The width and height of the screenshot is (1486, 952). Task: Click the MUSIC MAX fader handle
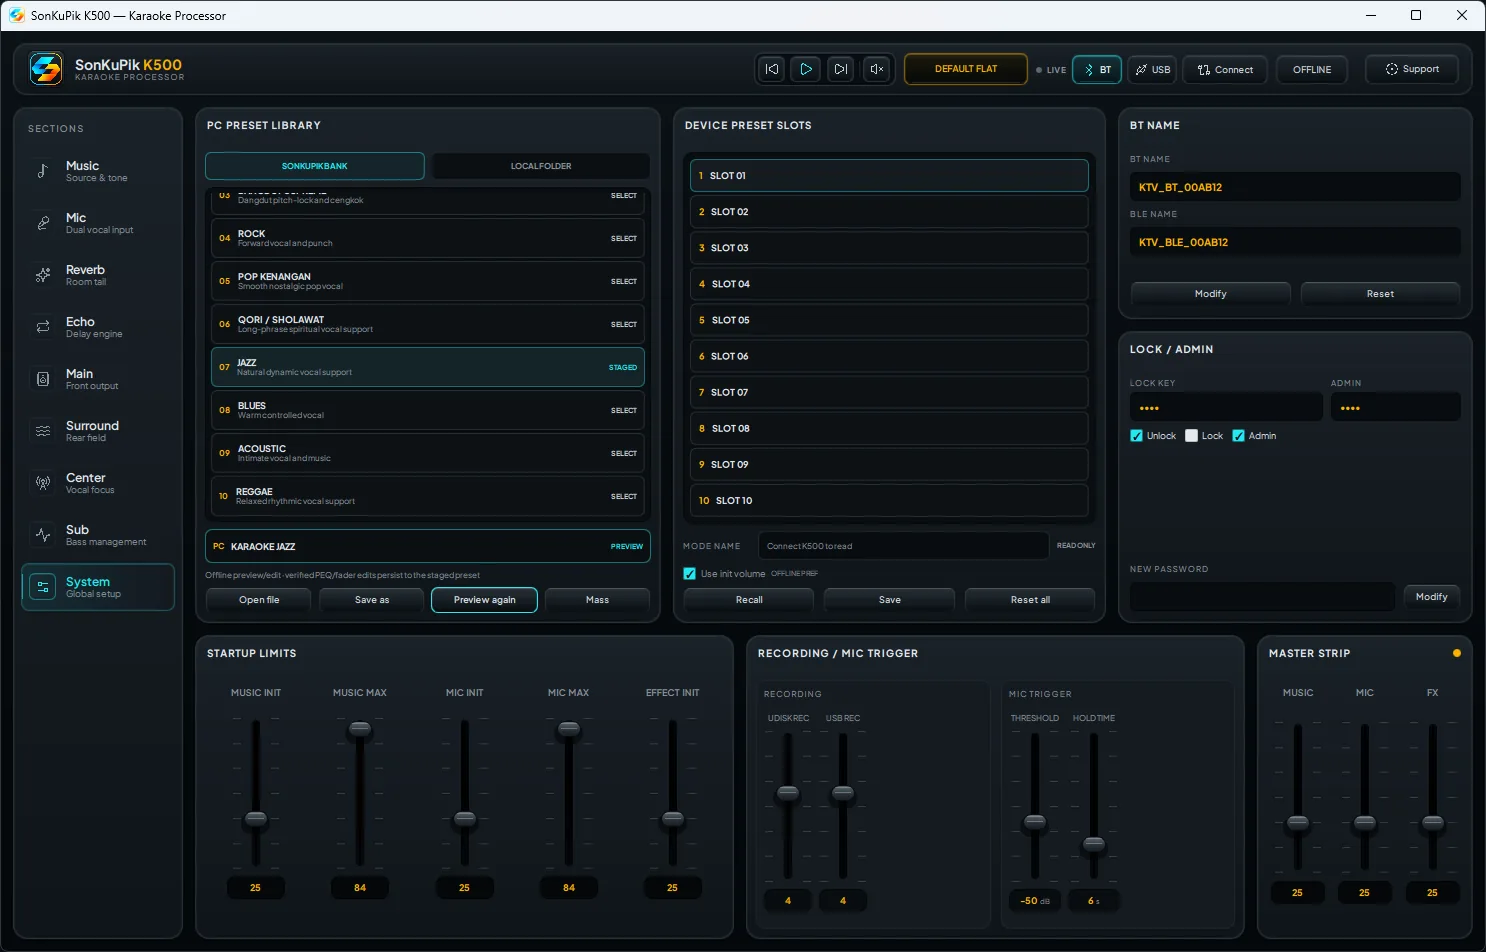coord(360,730)
